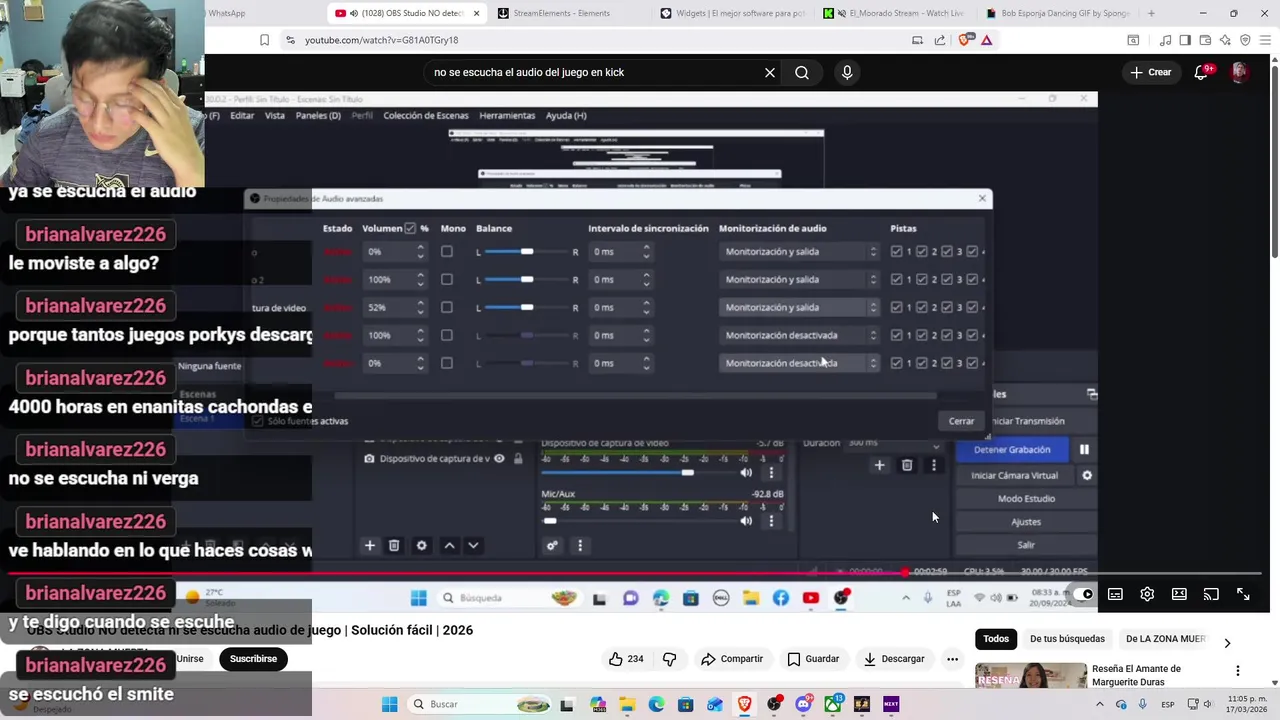1280x720 pixels.
Task: Click the Descargar button
Action: point(894,659)
